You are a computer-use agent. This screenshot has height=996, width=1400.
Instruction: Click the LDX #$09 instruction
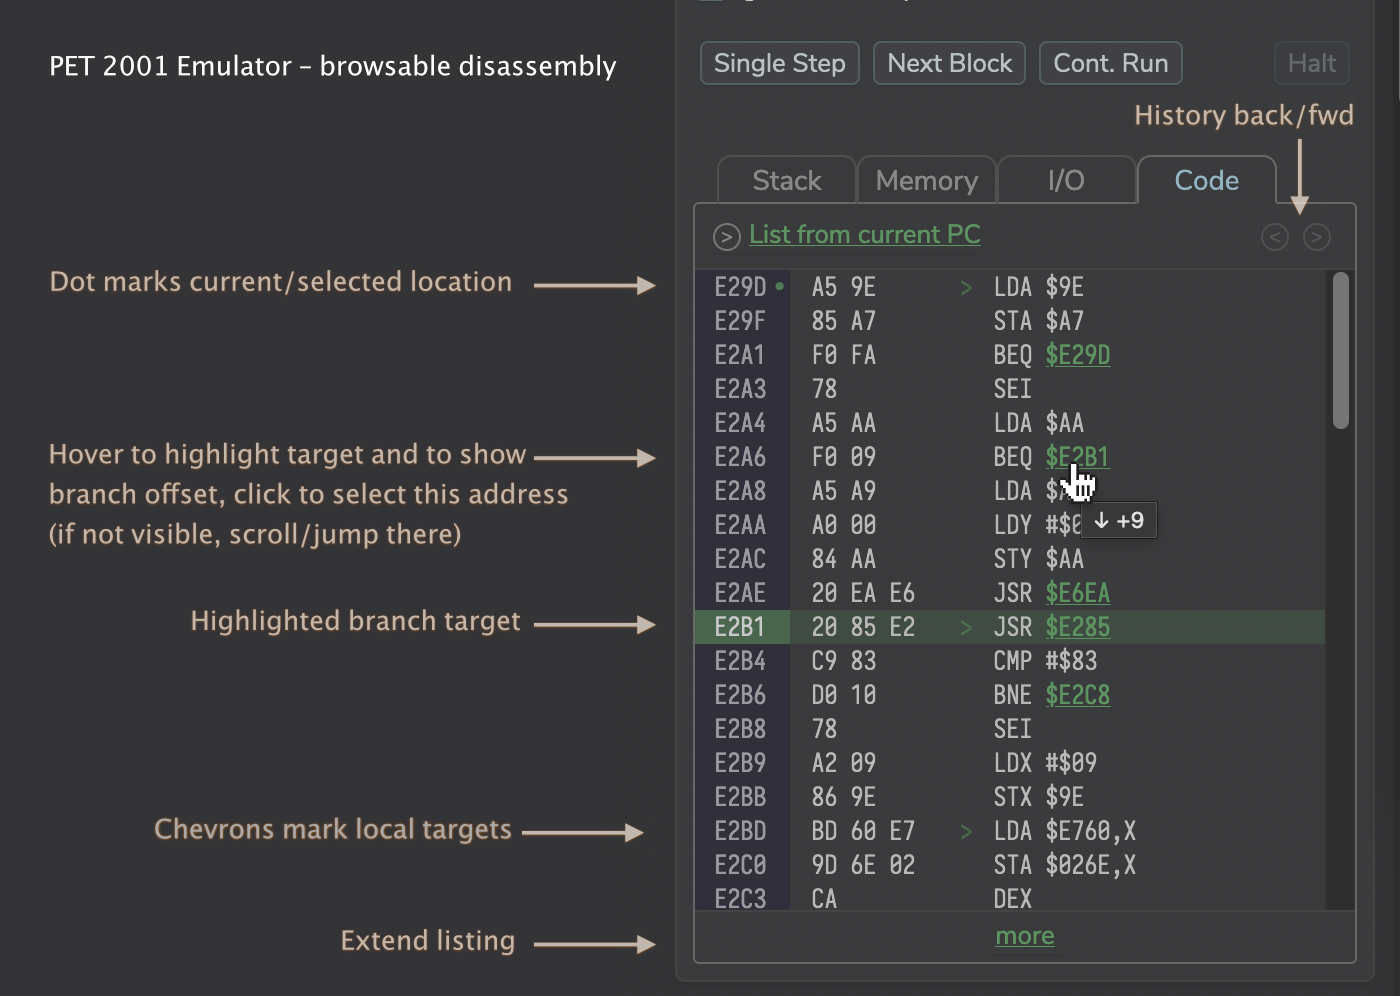coord(1045,763)
